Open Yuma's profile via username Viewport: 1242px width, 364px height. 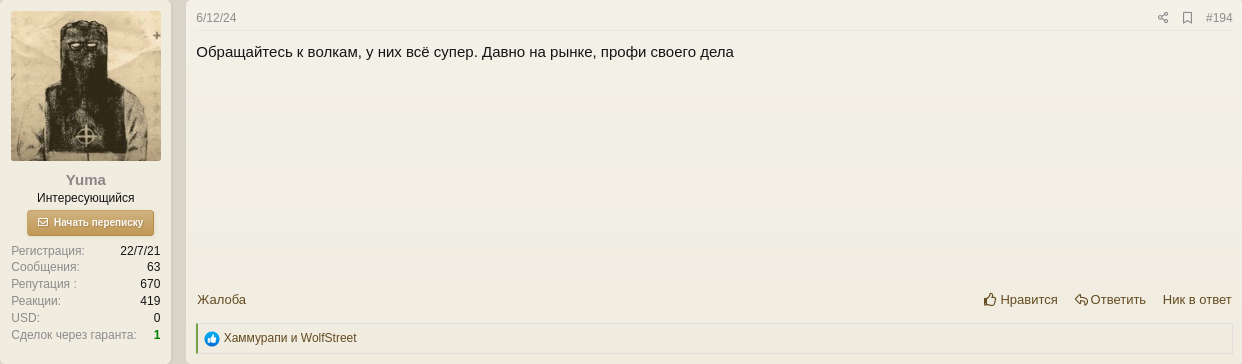(86, 180)
